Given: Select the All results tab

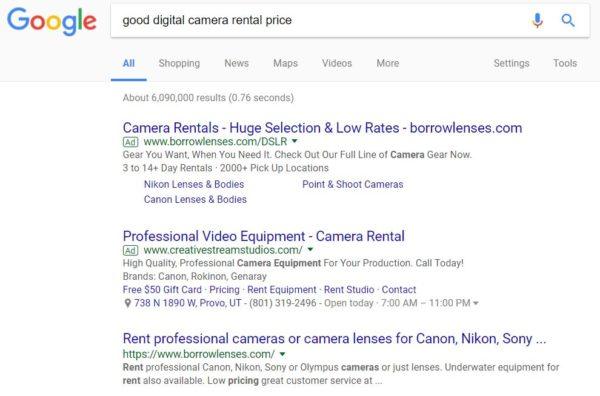Looking at the screenshot, I should [129, 63].
